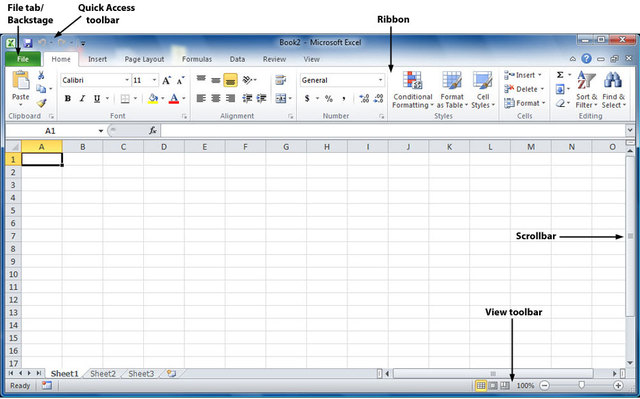Click the Merge & Center icon
The height and width of the screenshot is (399, 640).
(x=281, y=98)
